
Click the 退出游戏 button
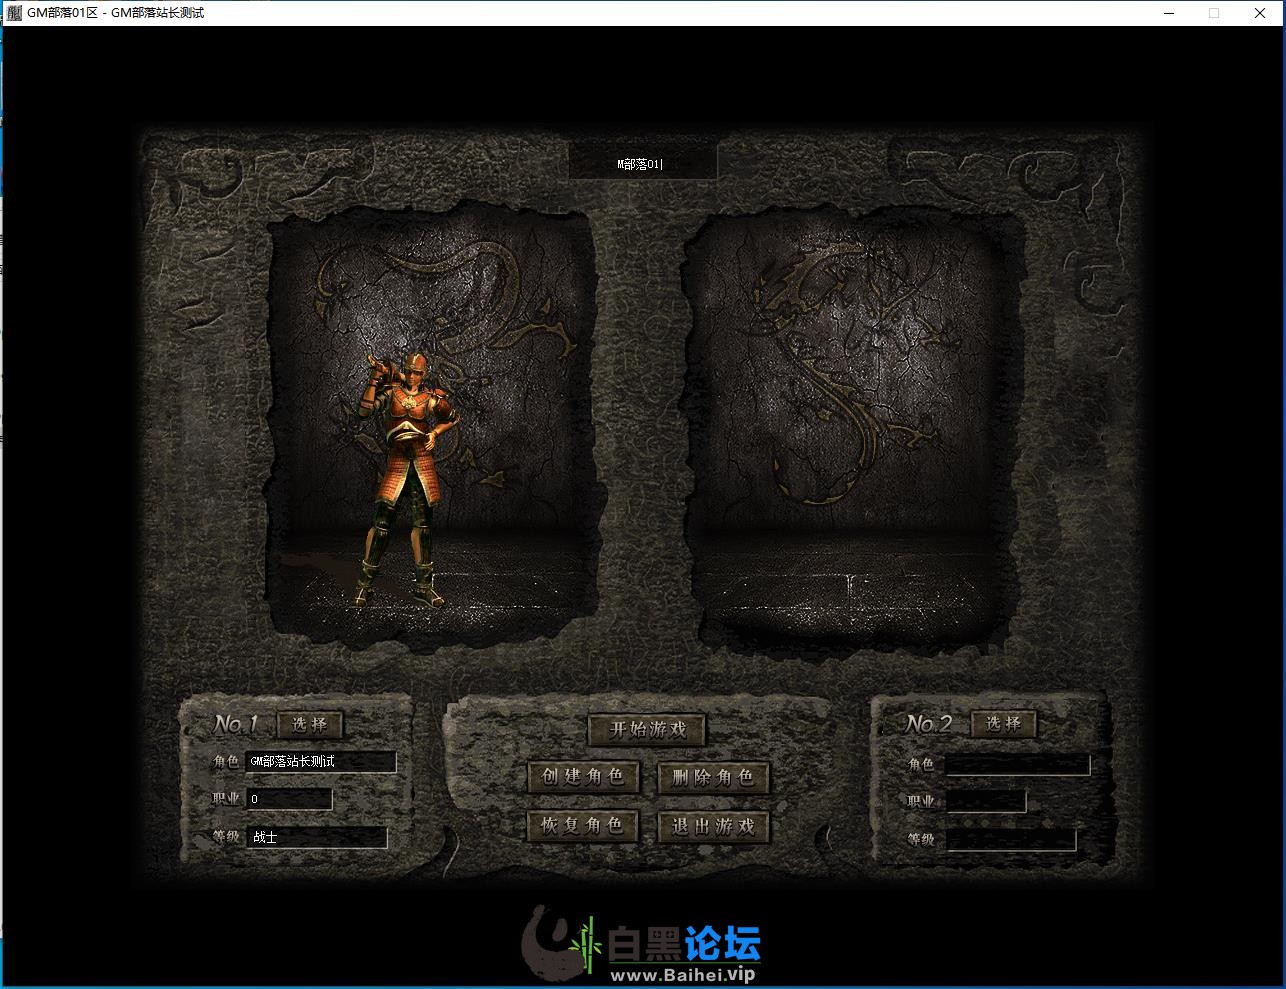tap(713, 826)
